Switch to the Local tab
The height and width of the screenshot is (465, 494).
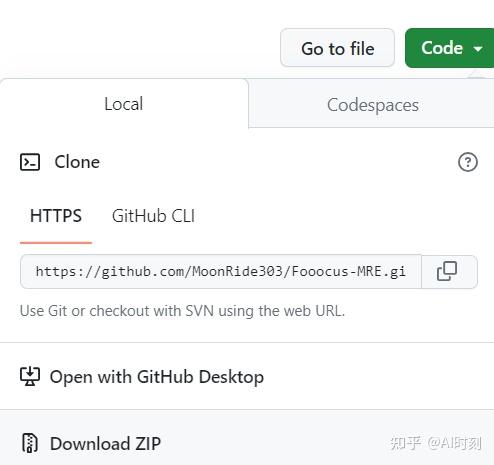pyautogui.click(x=124, y=104)
